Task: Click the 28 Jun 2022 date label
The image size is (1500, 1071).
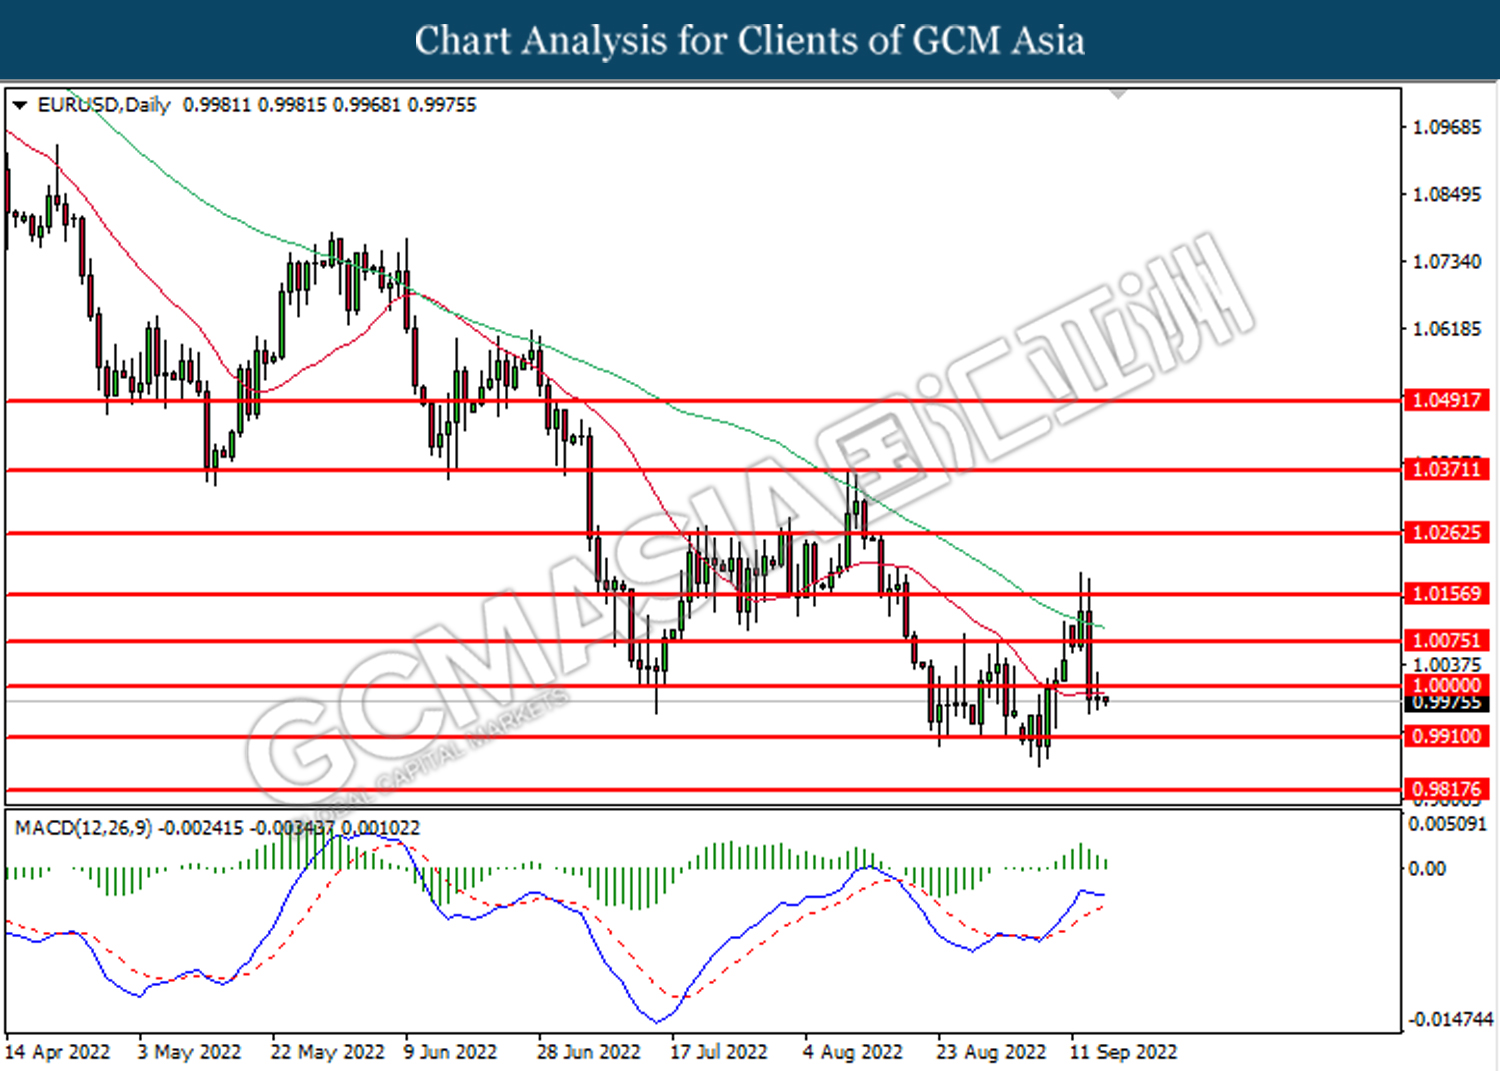Action: 589,1052
